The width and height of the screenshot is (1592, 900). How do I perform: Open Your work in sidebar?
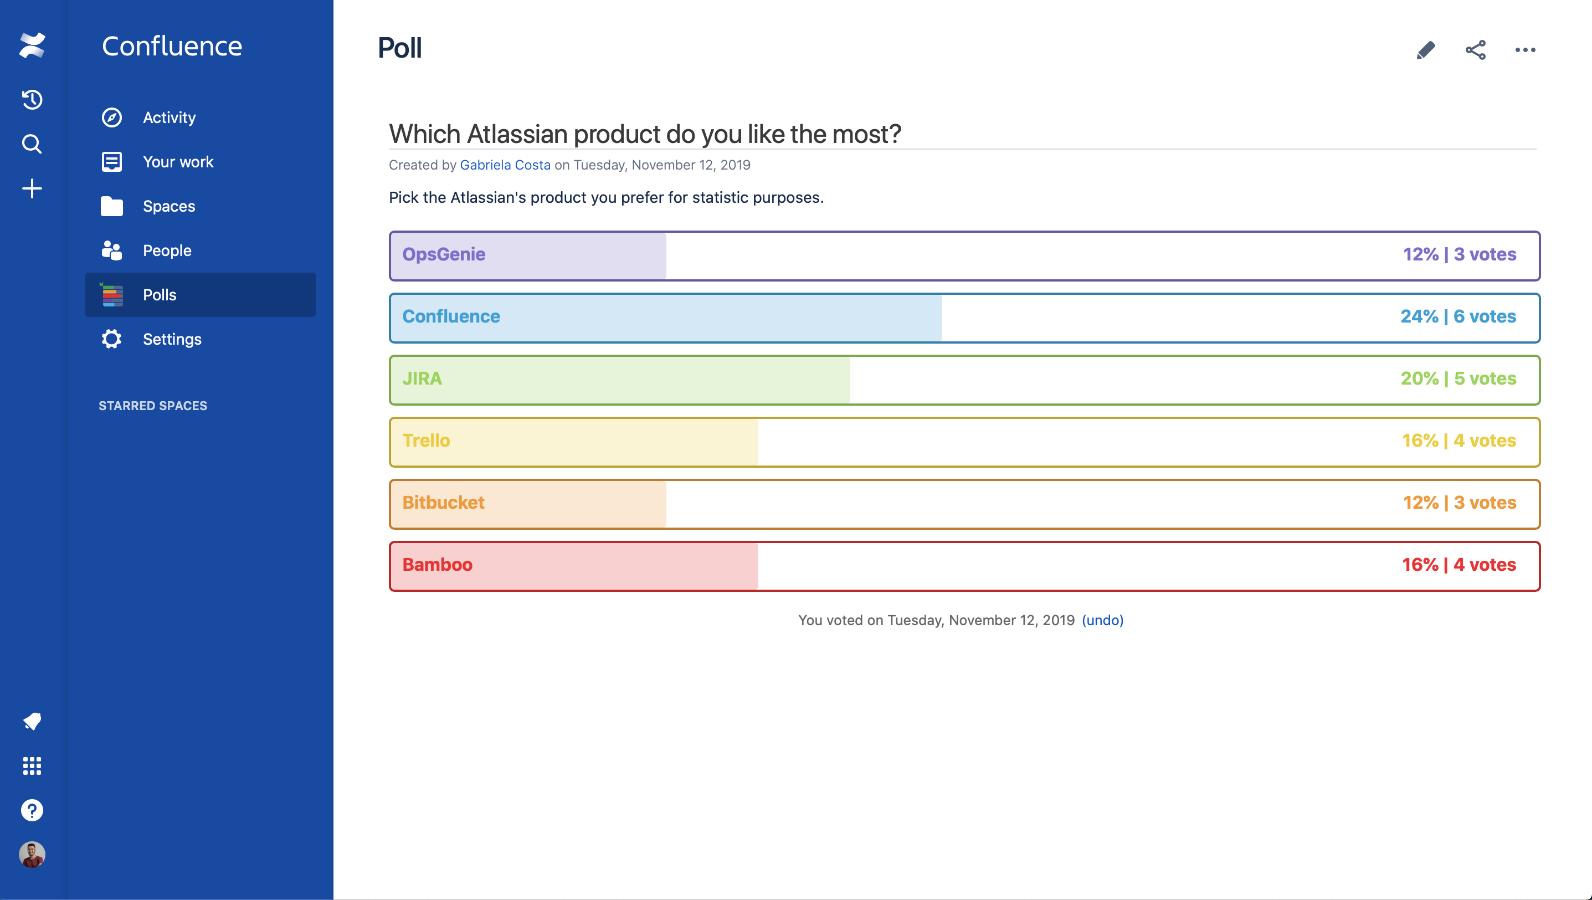click(178, 162)
